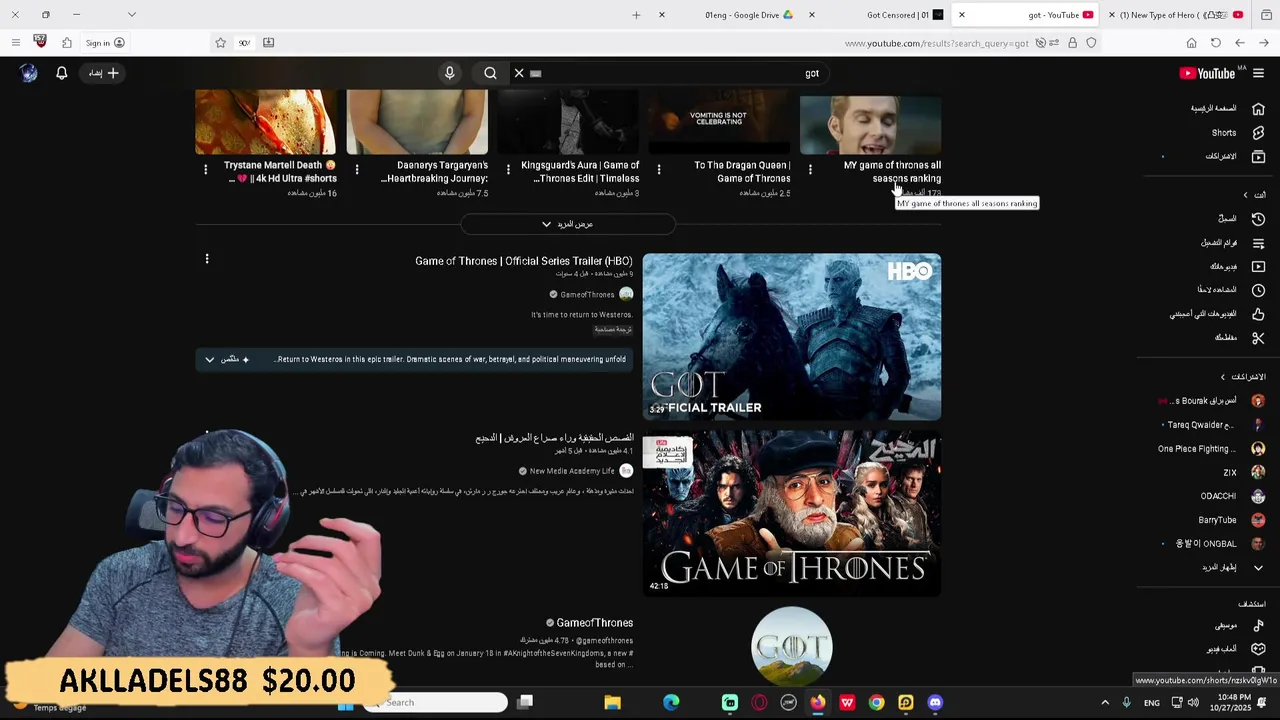Open Your videos sidebar icon
This screenshot has height=720, width=1280.
(x=1258, y=266)
